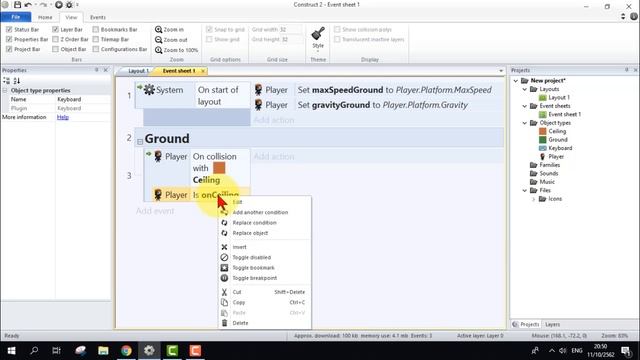
Task: Switch to Layers panel tab
Action: (552, 324)
